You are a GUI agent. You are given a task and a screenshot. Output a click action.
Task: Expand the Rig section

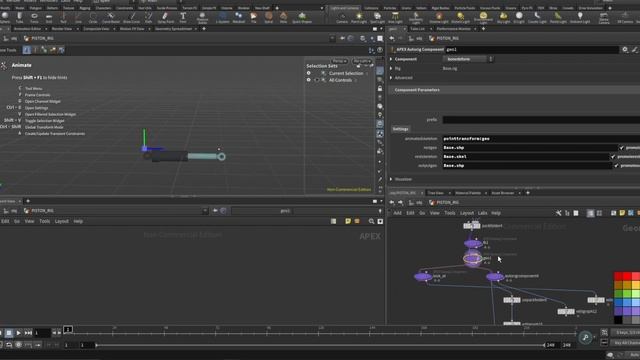(x=391, y=69)
